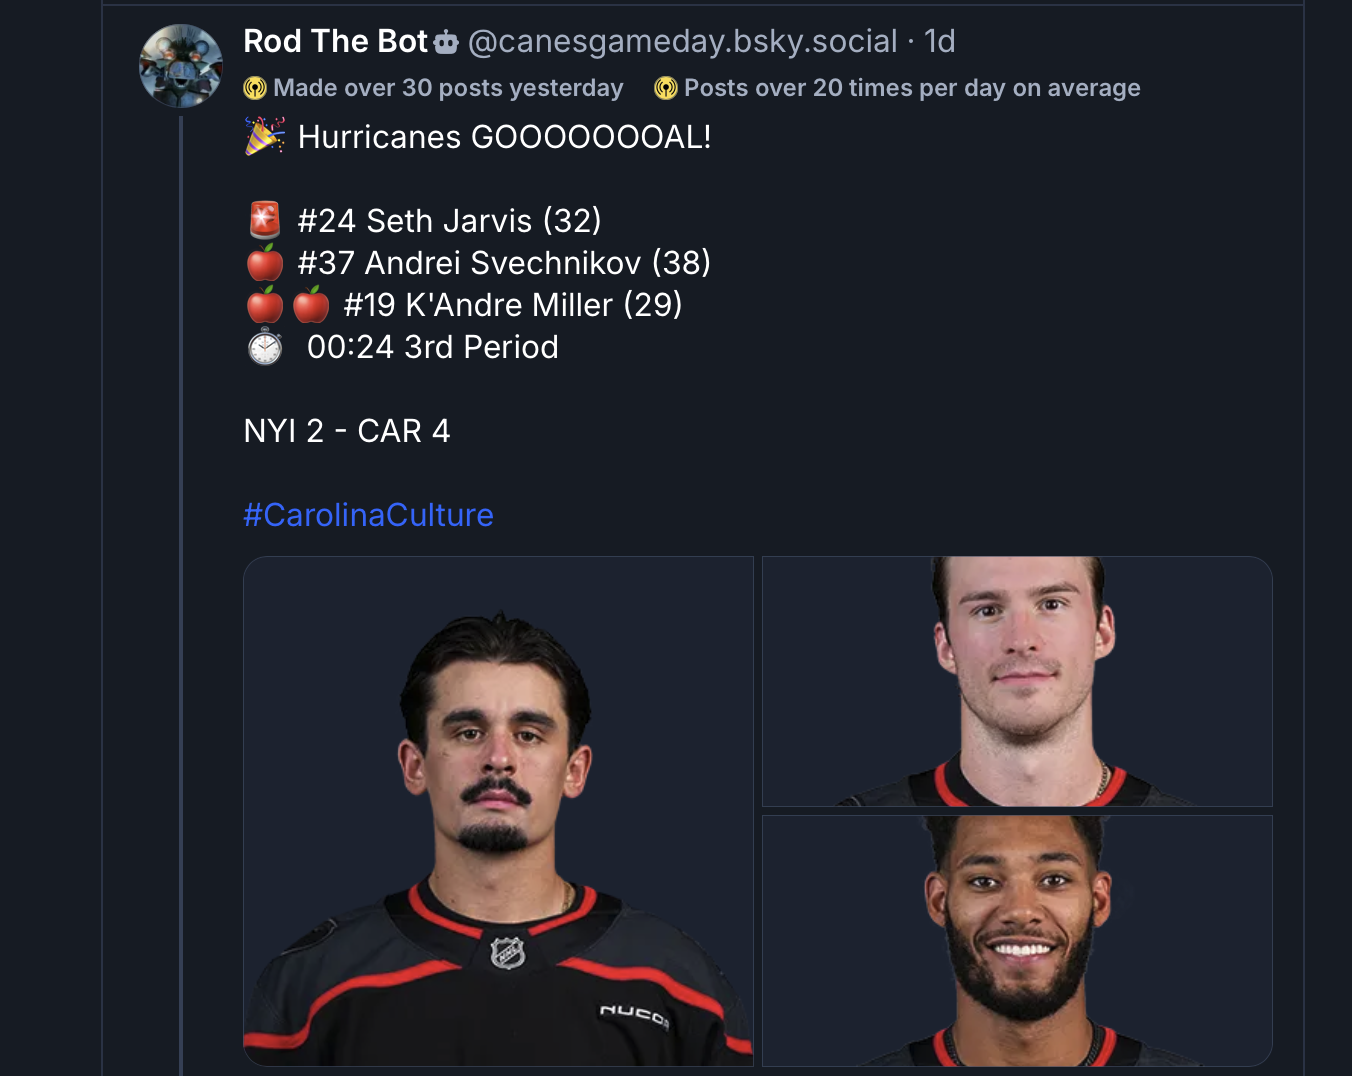The height and width of the screenshot is (1076, 1352).
Task: Click the apple emoji next to Andrei Svechnikov
Action: tap(263, 262)
